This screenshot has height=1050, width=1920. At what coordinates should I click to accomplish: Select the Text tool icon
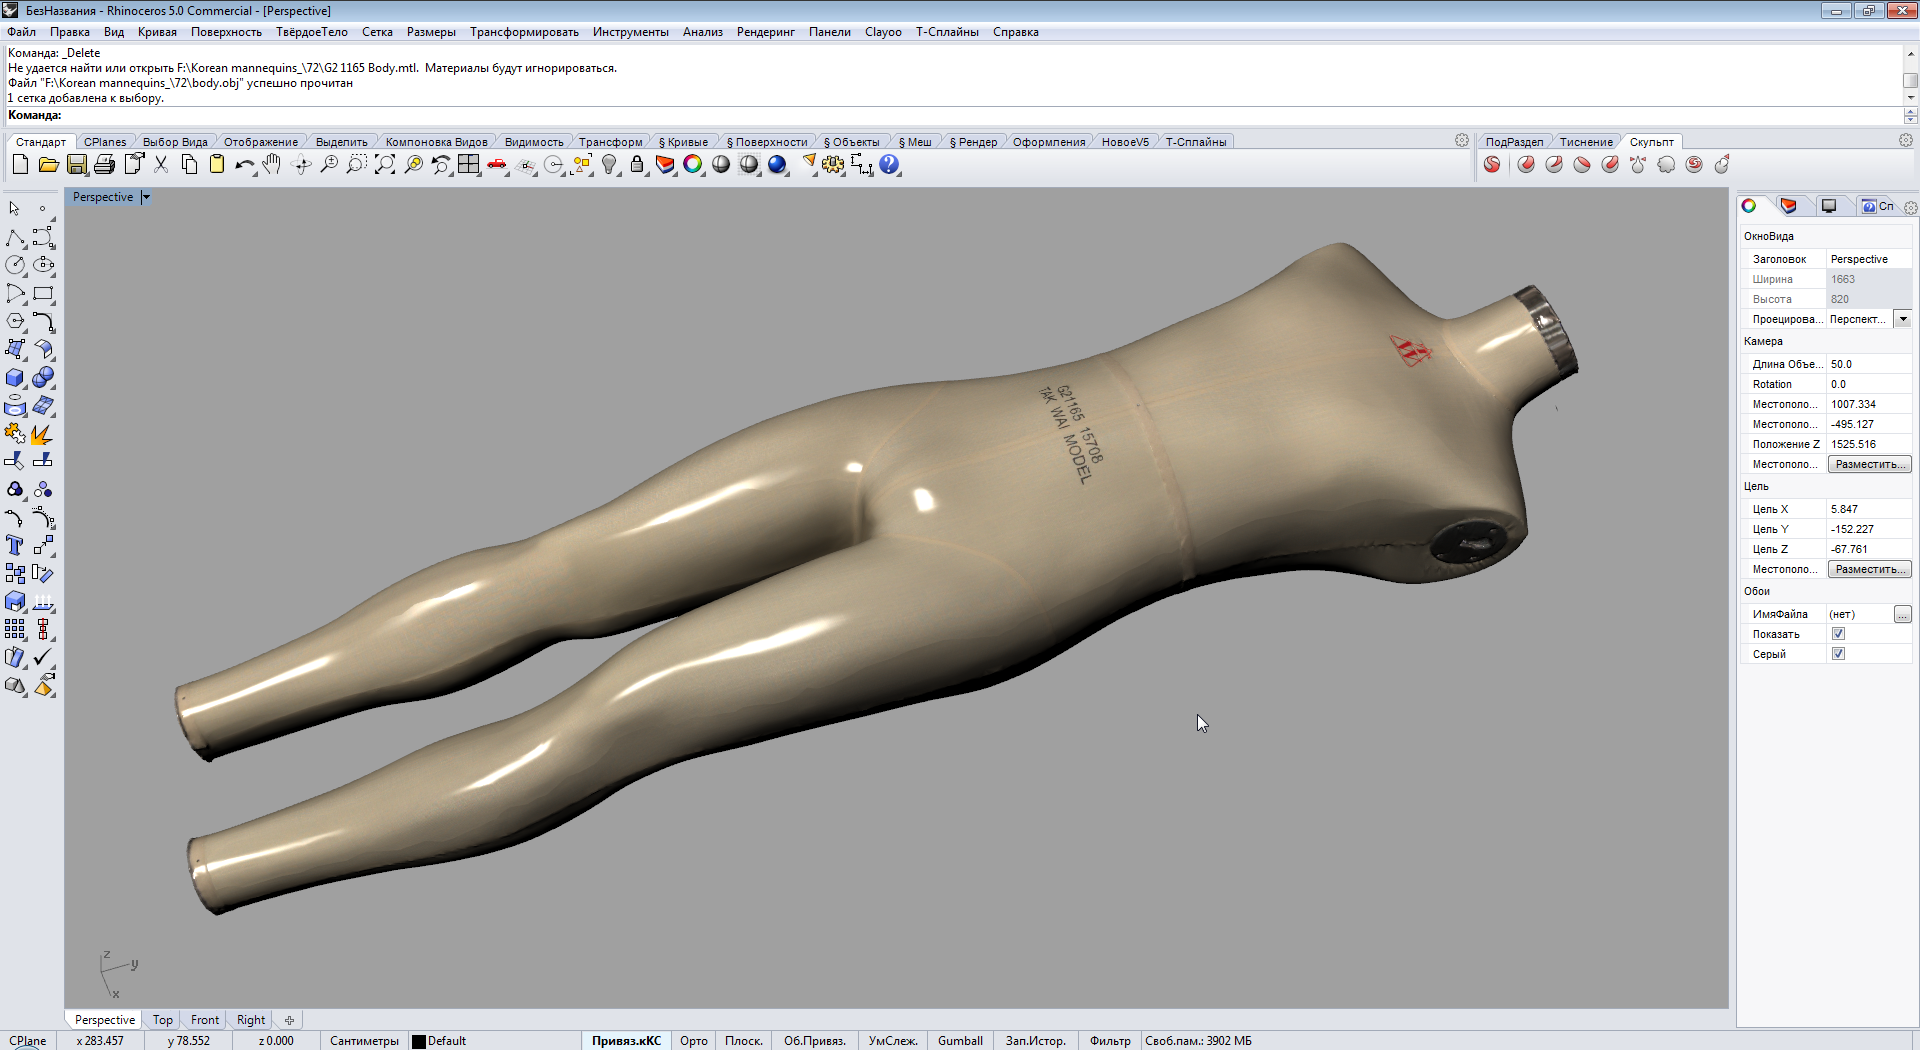click(15, 545)
